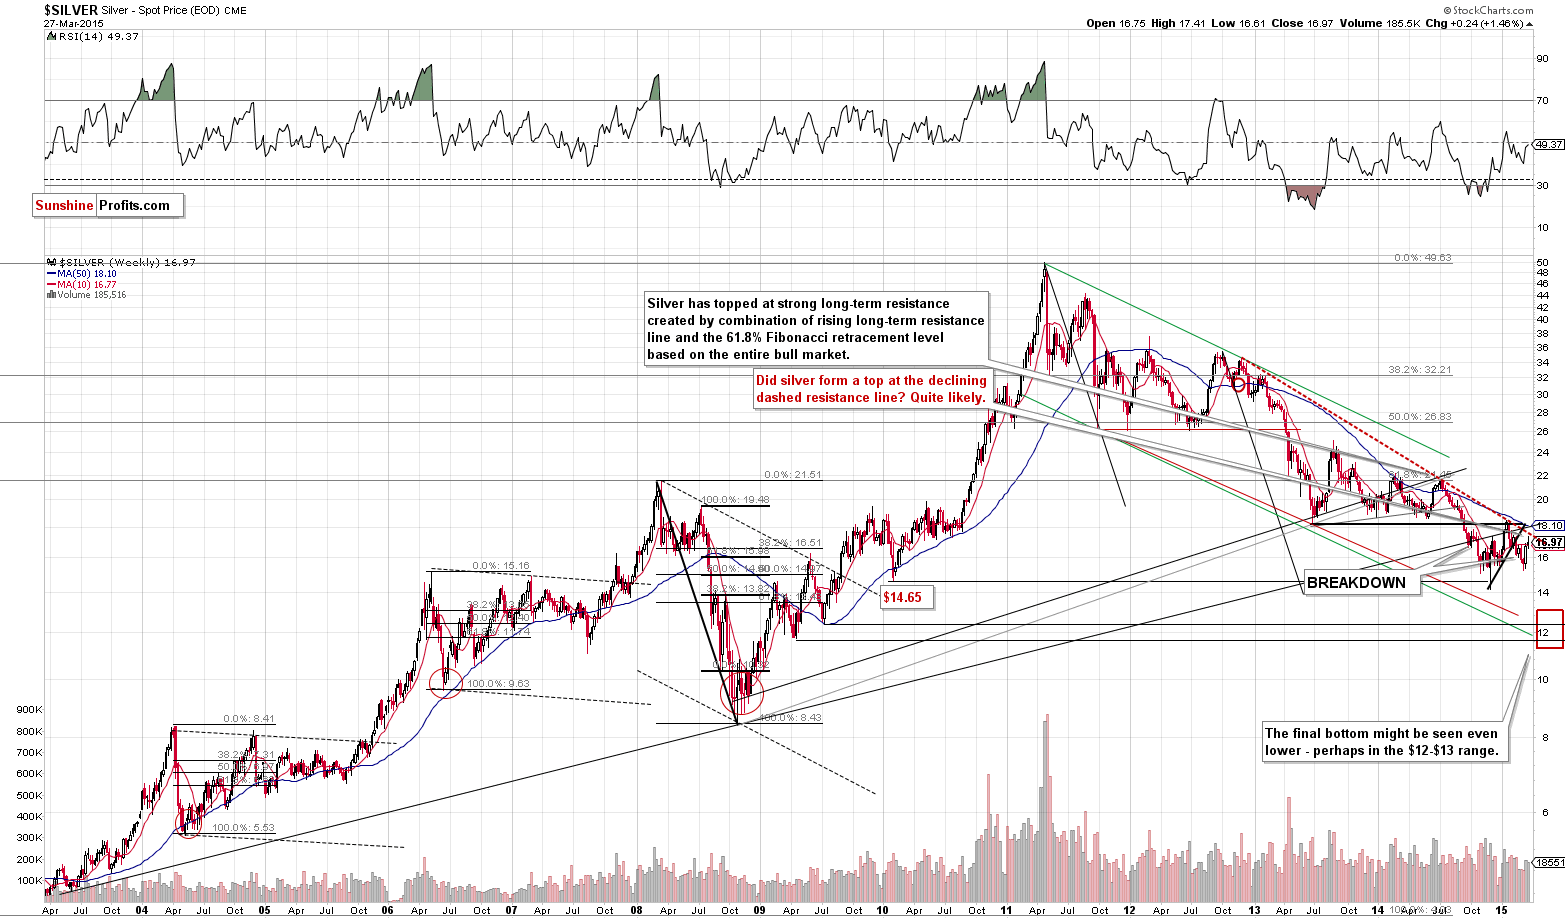The width and height of the screenshot is (1565, 919).
Task: Click the High 17.41 header value
Action: tap(1179, 23)
